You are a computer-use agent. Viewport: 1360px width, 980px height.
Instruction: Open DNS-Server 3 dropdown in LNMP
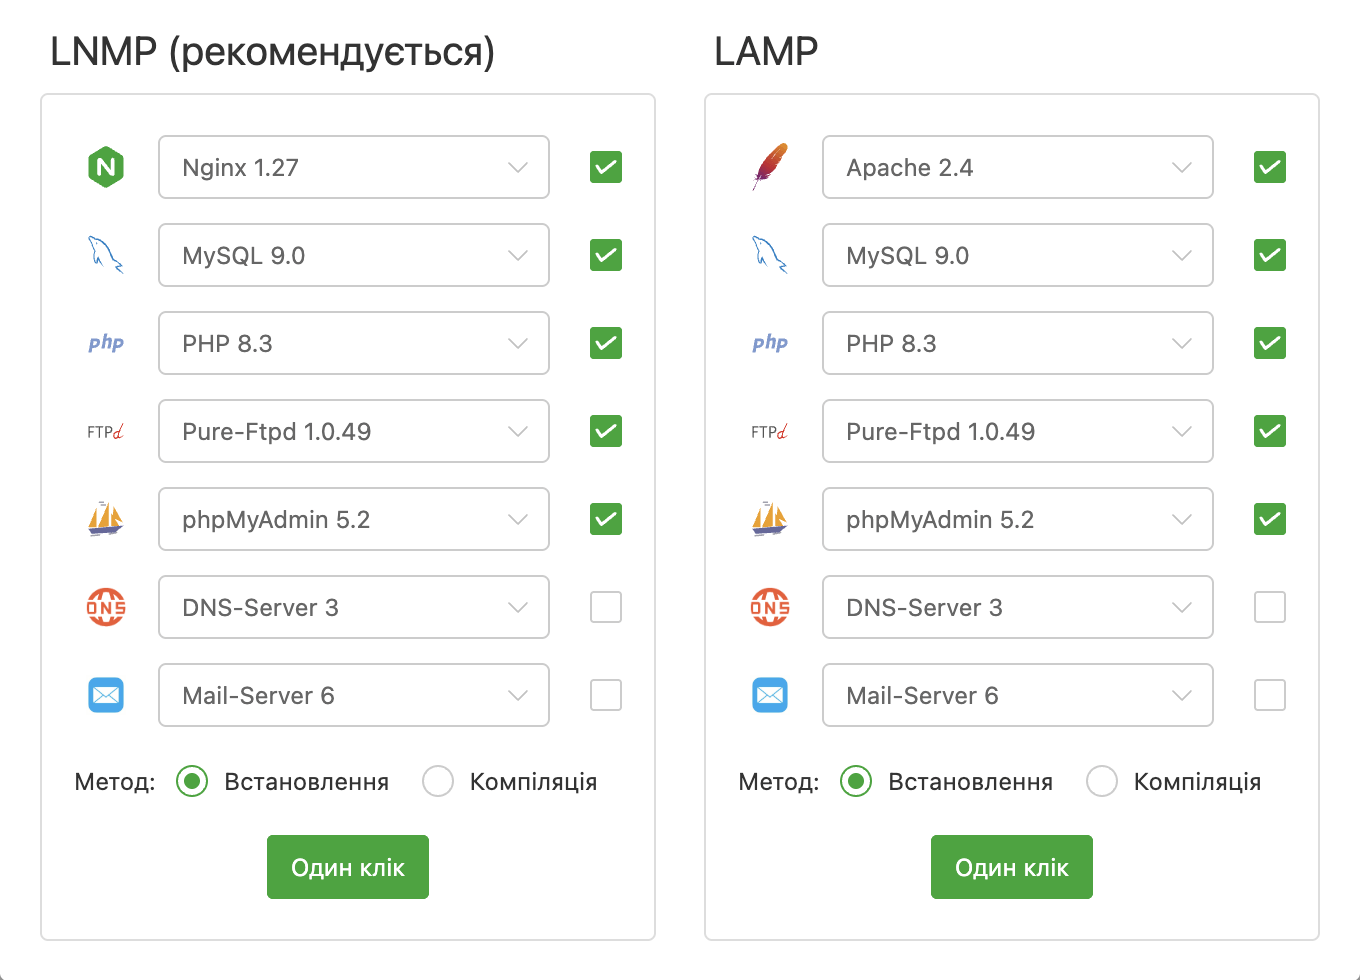[x=354, y=607]
